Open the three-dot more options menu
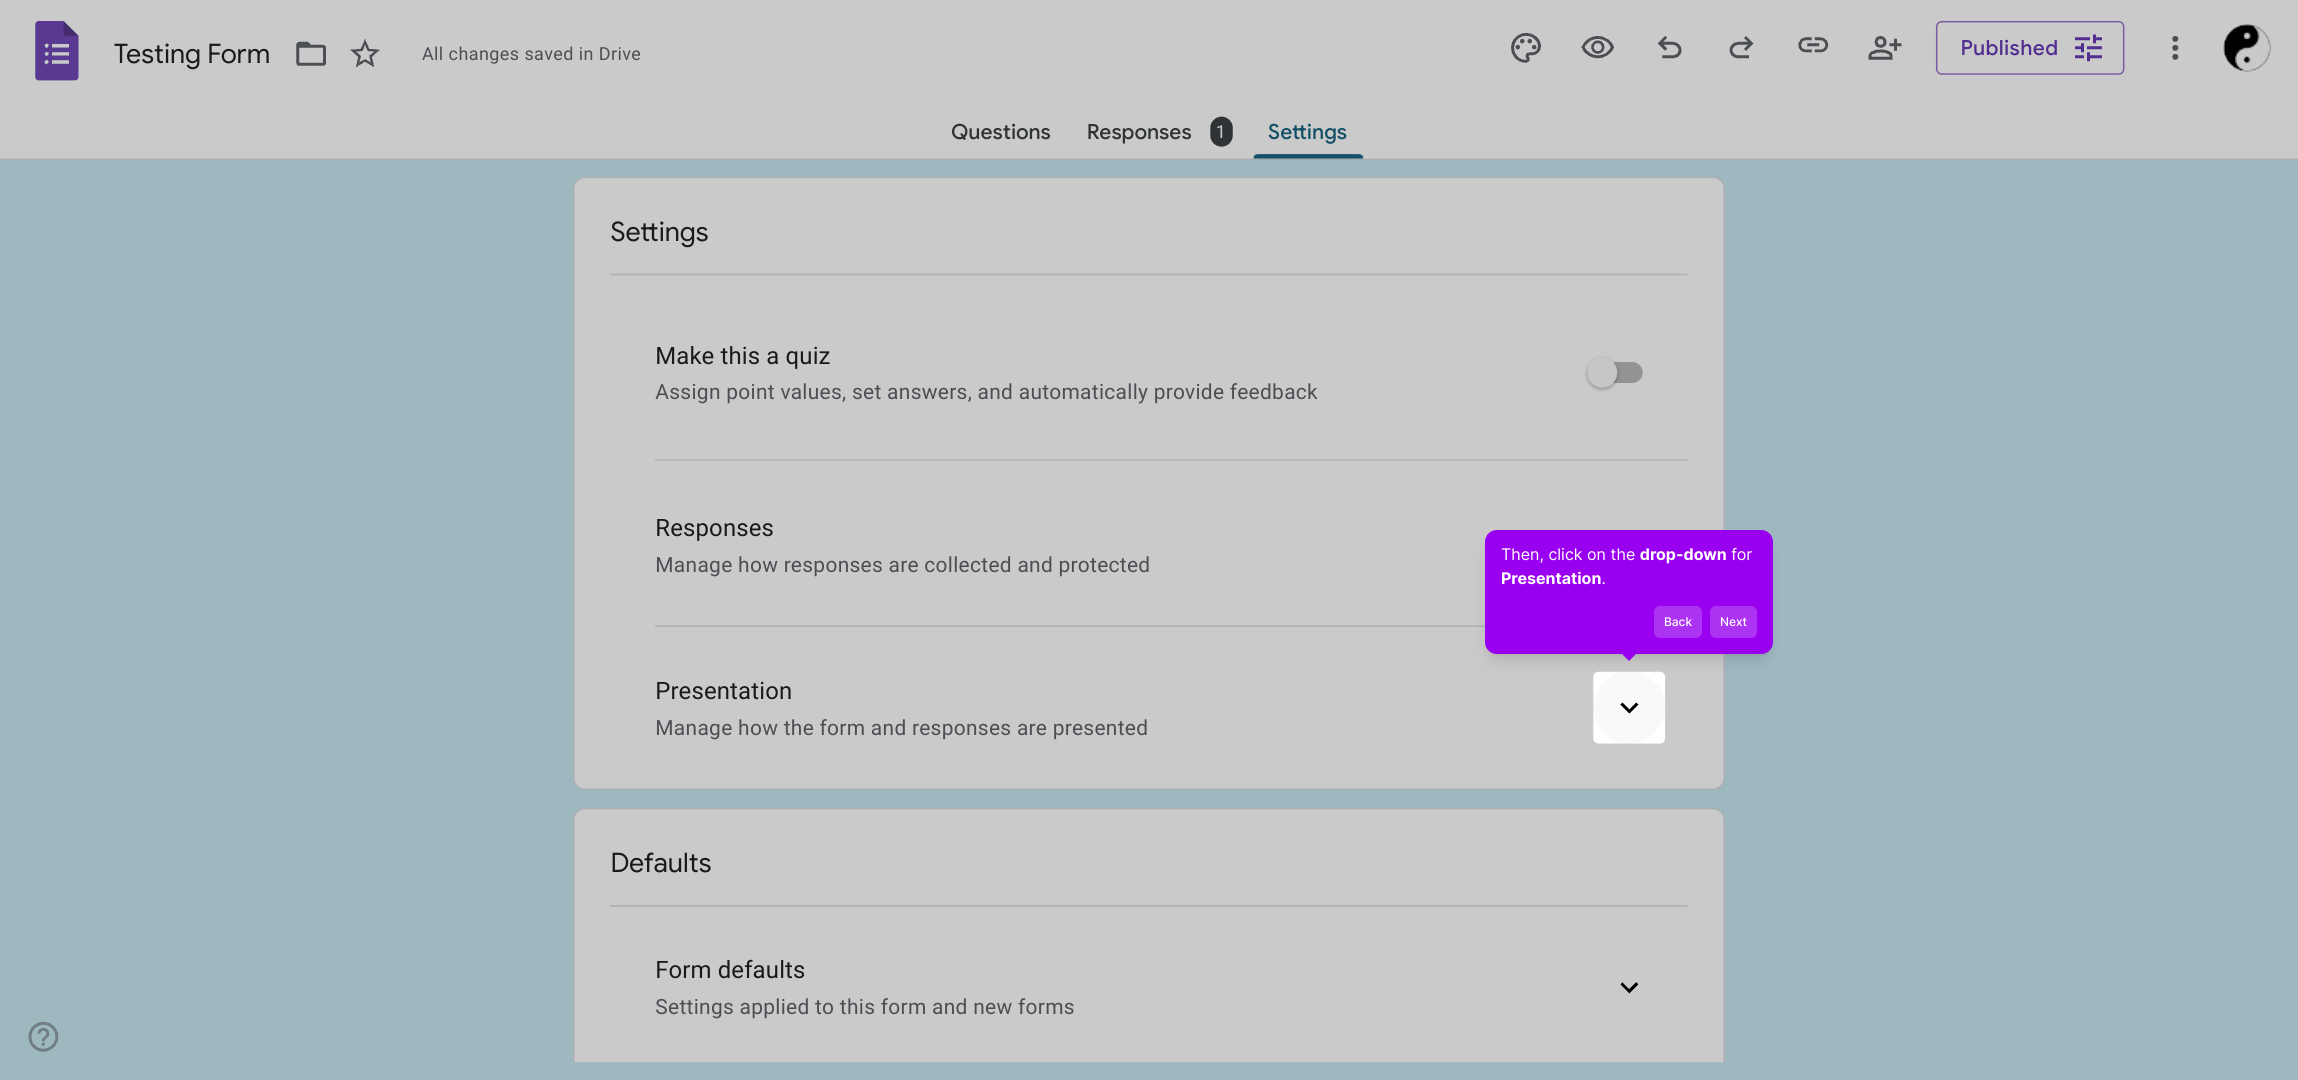 [x=2175, y=48]
